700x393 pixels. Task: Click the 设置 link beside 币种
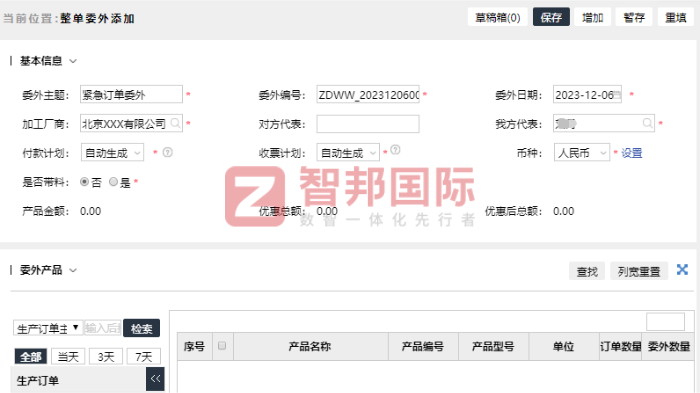(632, 153)
